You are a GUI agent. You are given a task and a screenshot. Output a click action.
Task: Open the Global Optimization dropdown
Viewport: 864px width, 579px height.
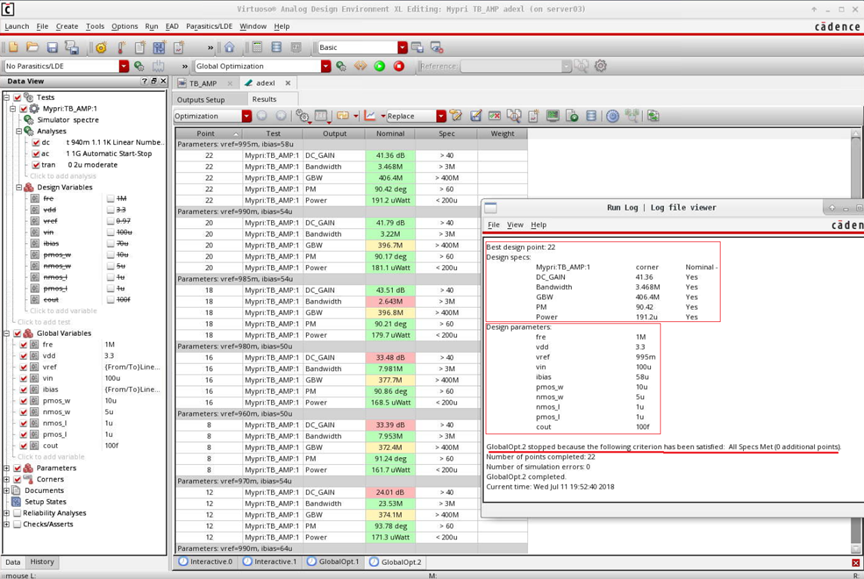pyautogui.click(x=325, y=64)
